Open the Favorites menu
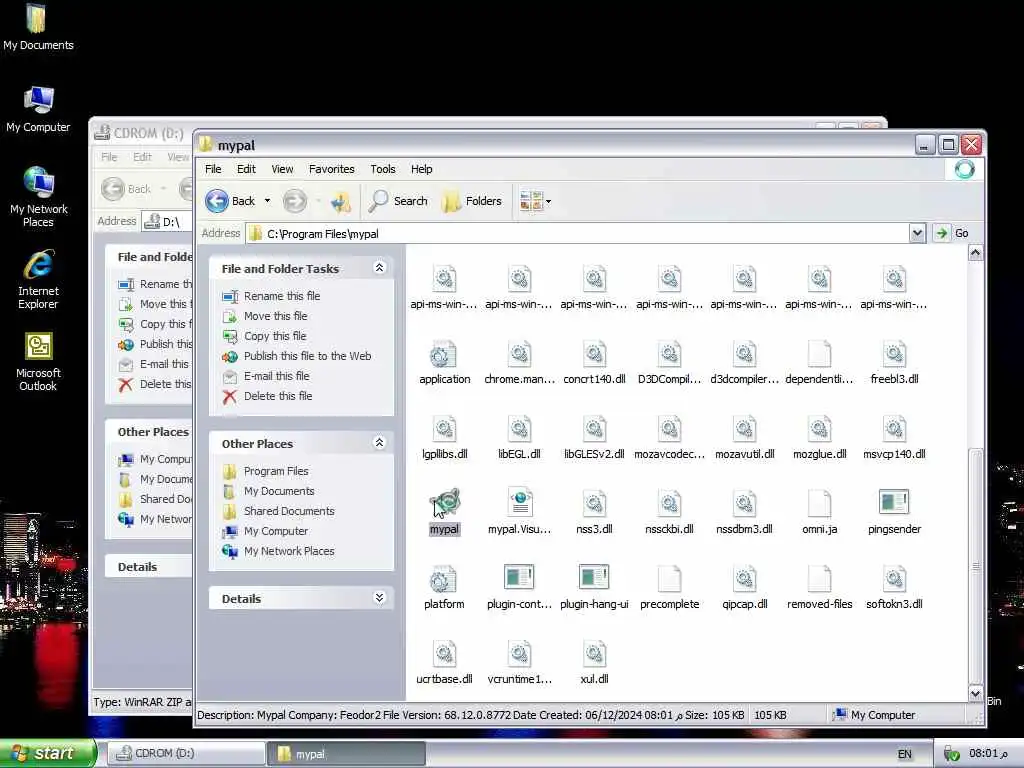 tap(332, 169)
